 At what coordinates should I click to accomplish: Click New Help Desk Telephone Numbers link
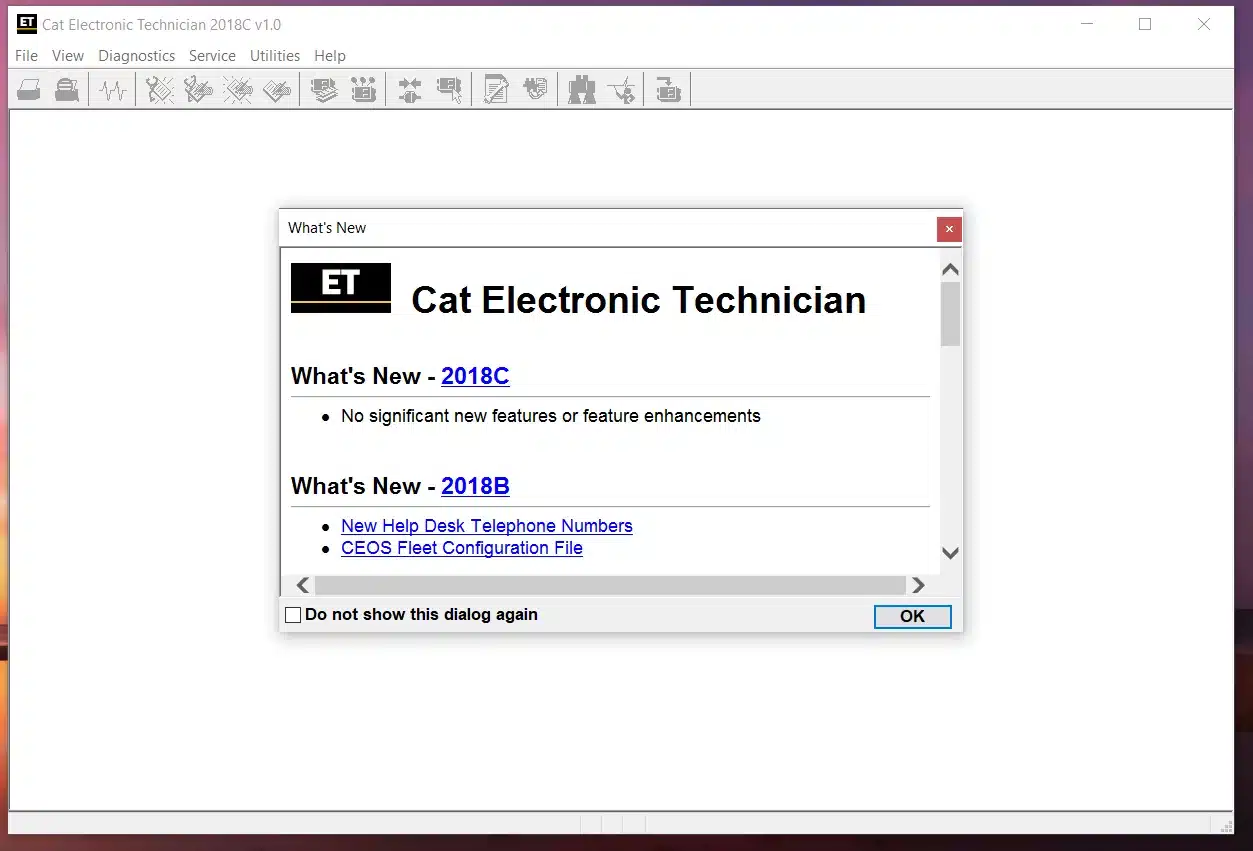[x=486, y=526]
